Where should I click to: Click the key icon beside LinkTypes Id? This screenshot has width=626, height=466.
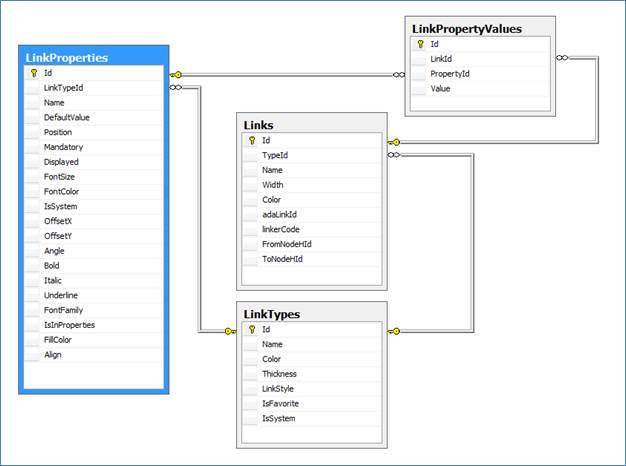point(251,330)
